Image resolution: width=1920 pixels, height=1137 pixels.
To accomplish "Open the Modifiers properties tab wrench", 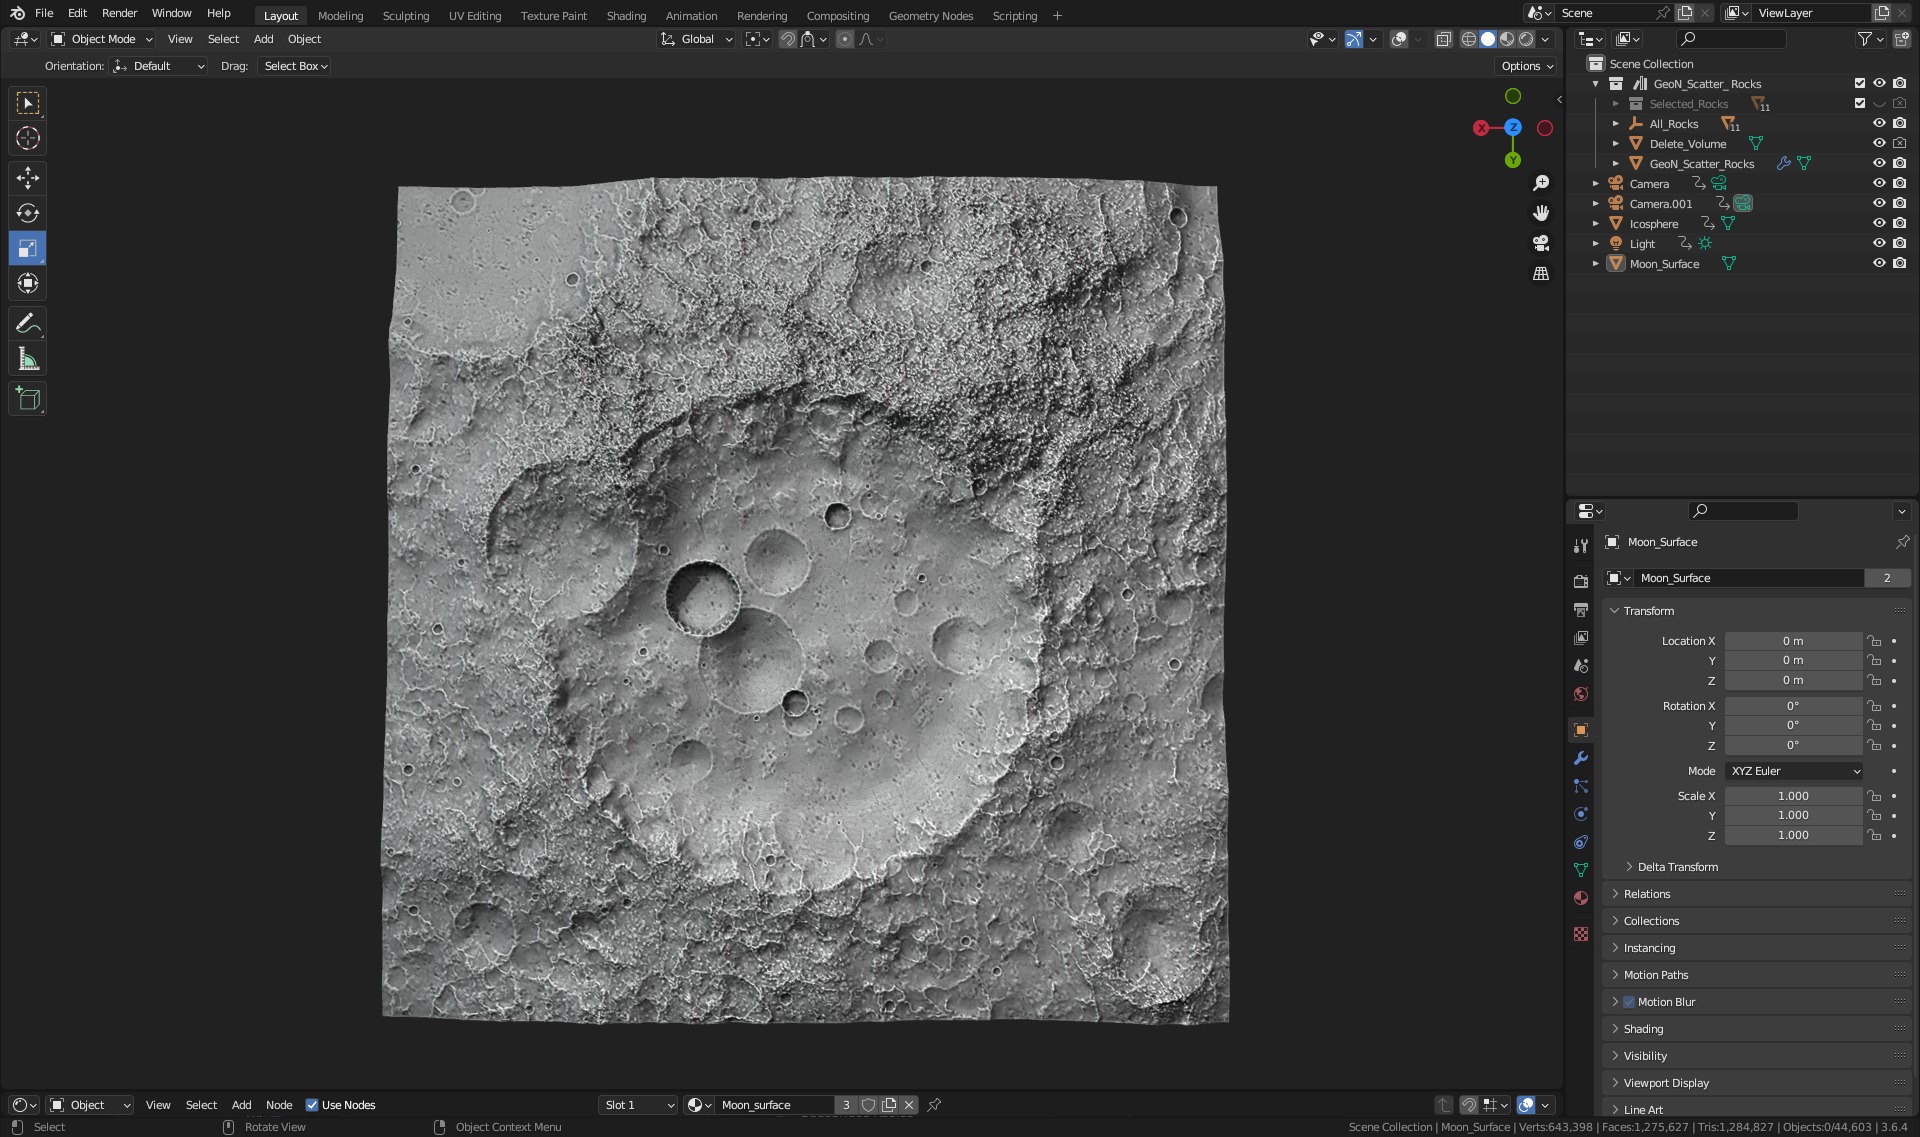I will pyautogui.click(x=1581, y=758).
